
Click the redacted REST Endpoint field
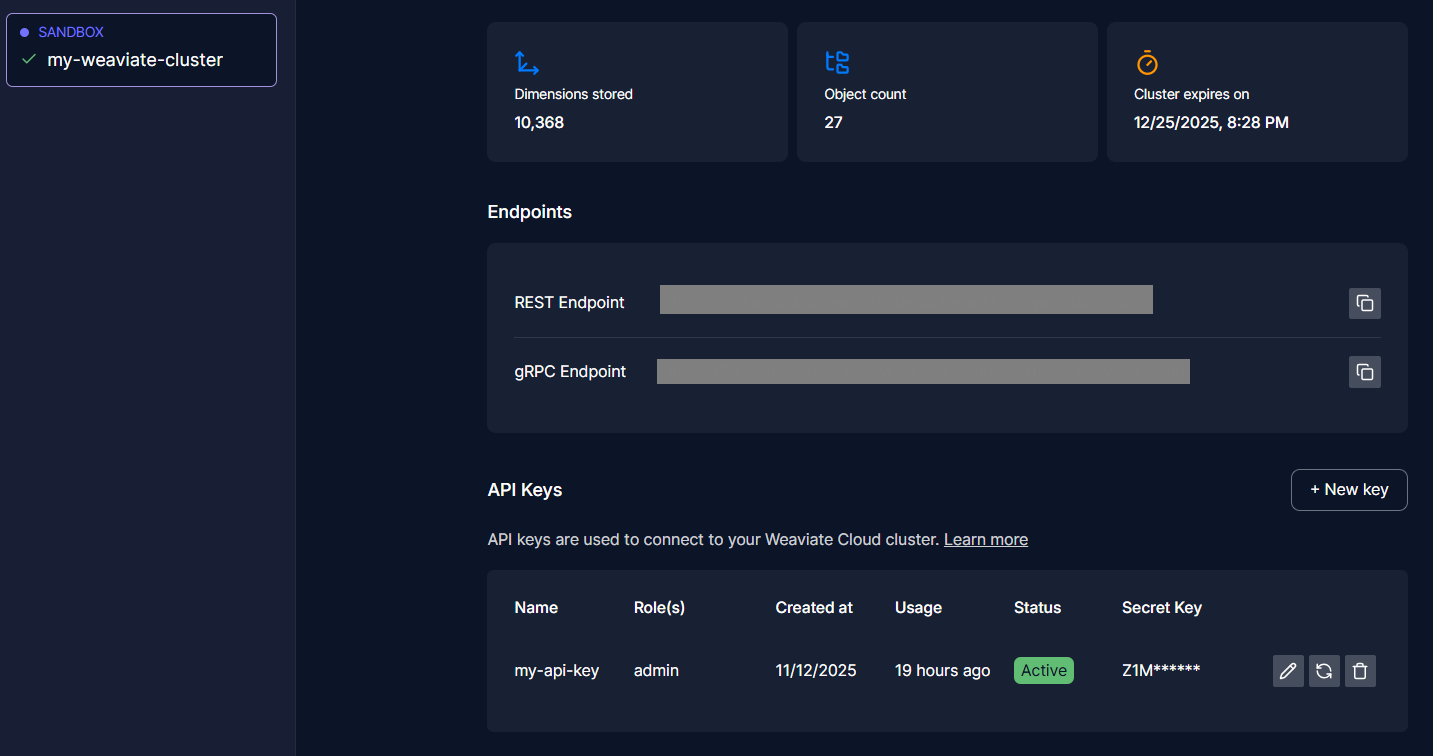coord(906,300)
